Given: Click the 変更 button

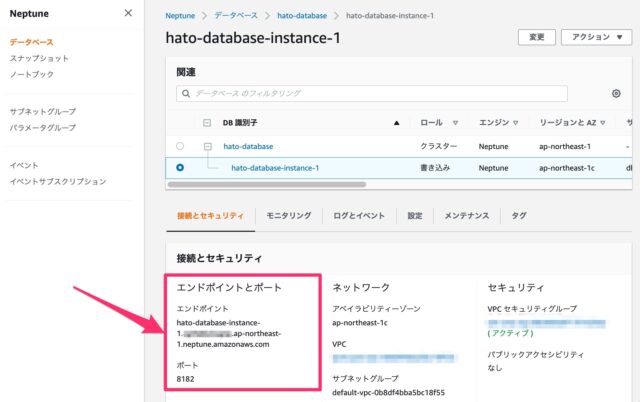Looking at the screenshot, I should pyautogui.click(x=537, y=37).
